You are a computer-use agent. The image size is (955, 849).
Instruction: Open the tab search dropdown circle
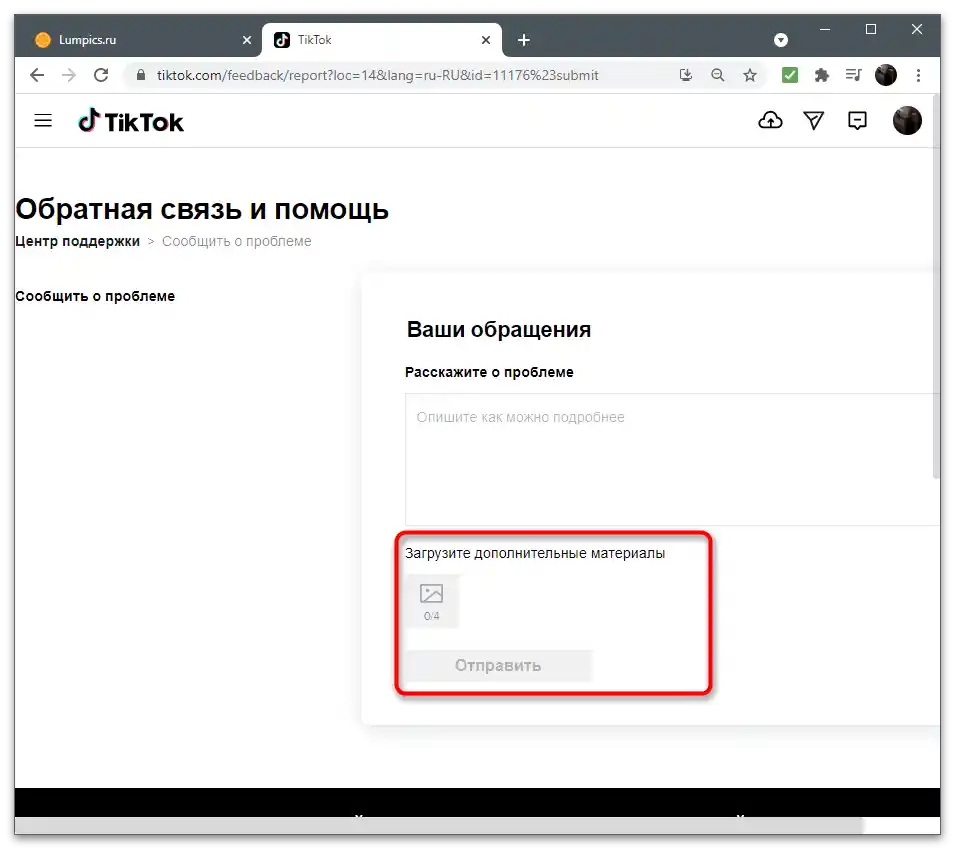point(781,40)
